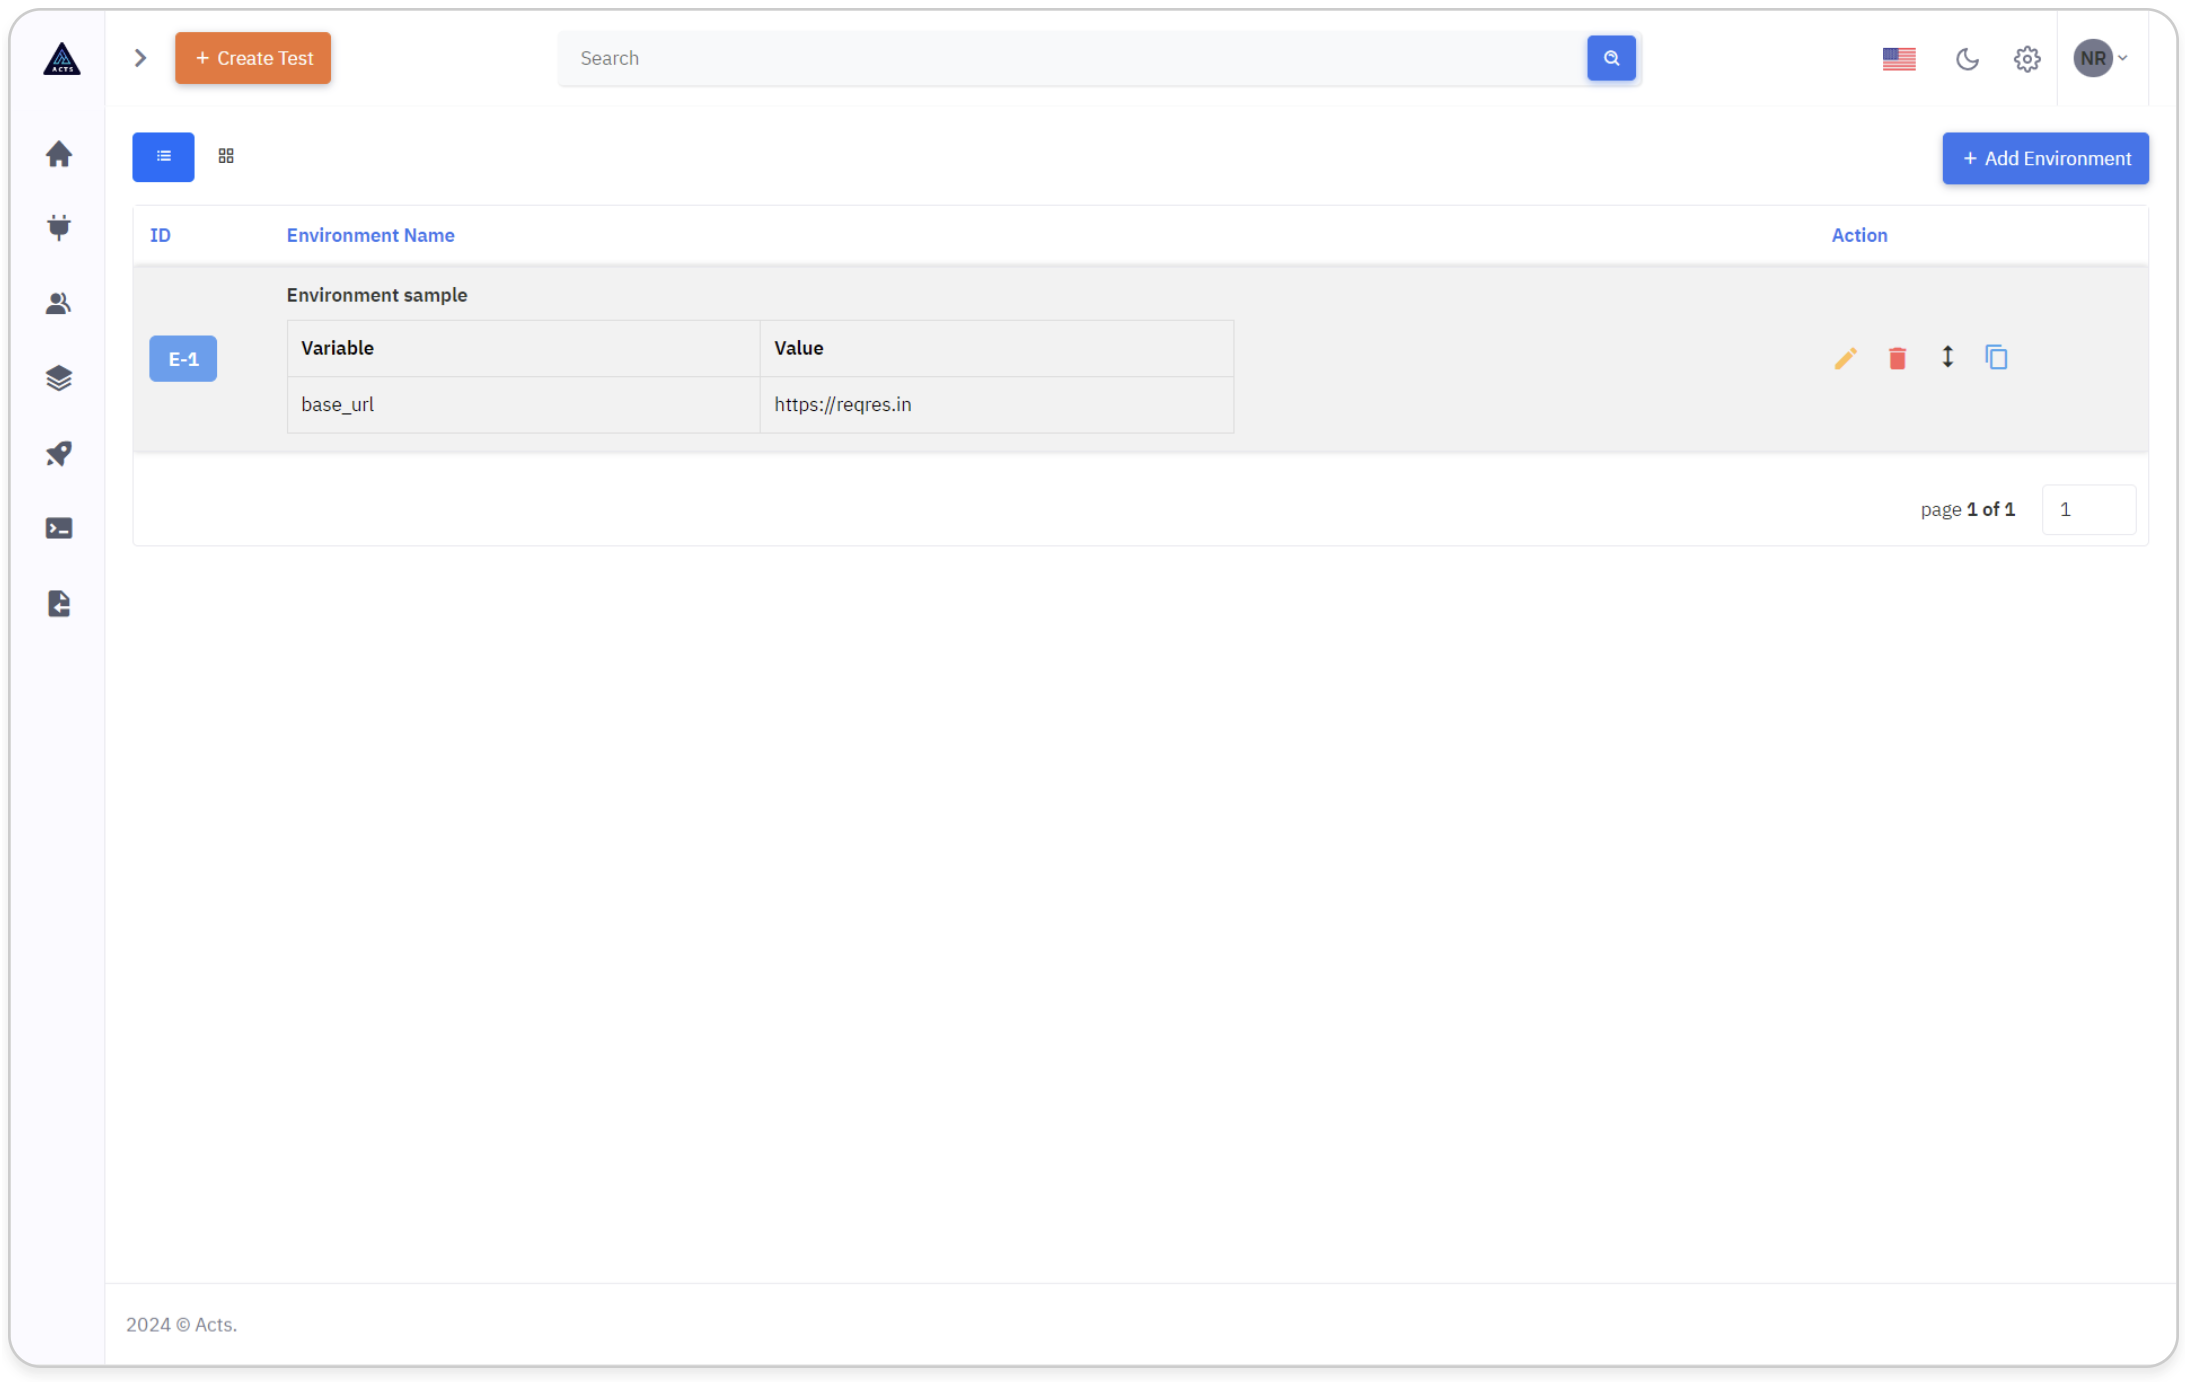Open the plug integrations sidebar icon
2189x1392 pixels.
pyautogui.click(x=59, y=228)
